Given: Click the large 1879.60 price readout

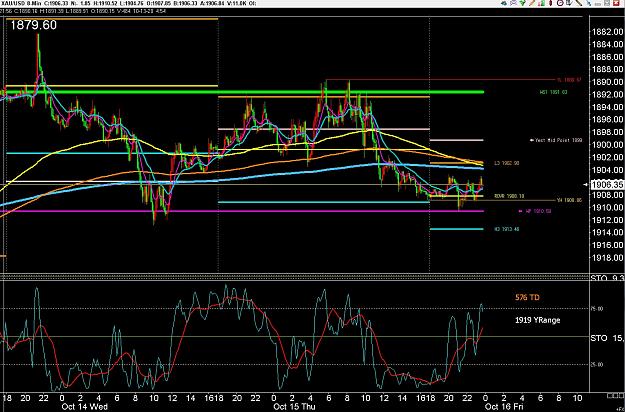Looking at the screenshot, I should click(x=33, y=25).
